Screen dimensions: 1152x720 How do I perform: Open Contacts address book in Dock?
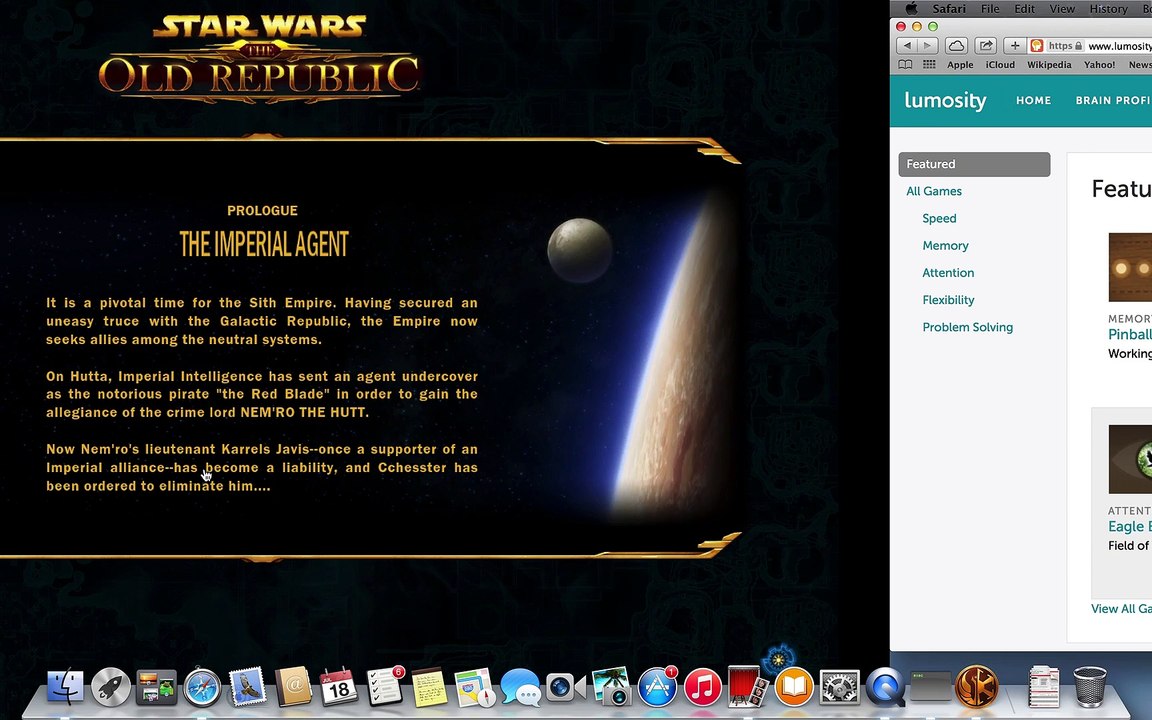click(293, 687)
